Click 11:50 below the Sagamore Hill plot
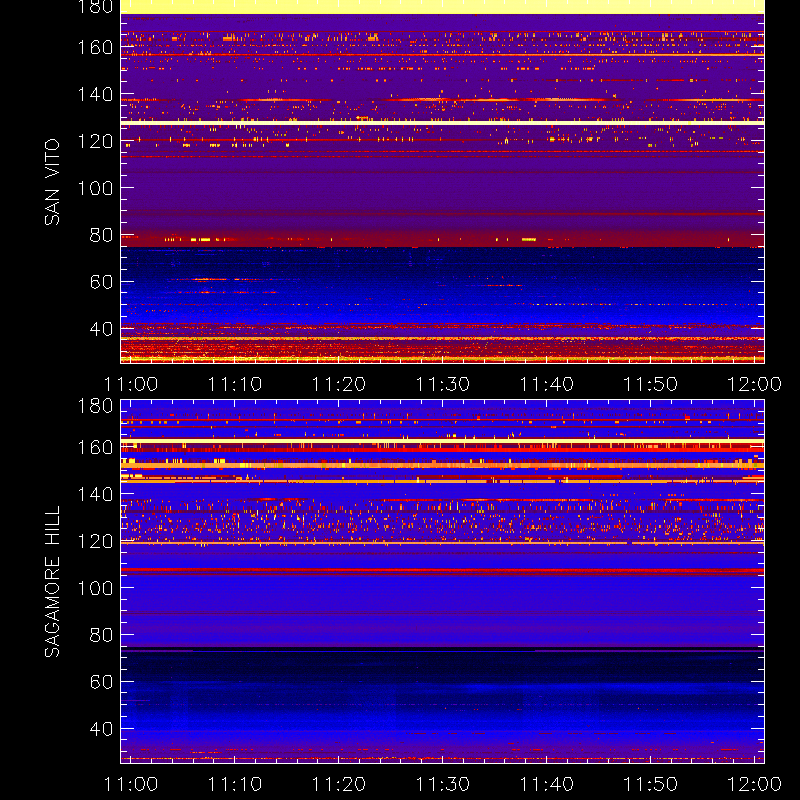Image resolution: width=800 pixels, height=800 pixels. (x=651, y=784)
